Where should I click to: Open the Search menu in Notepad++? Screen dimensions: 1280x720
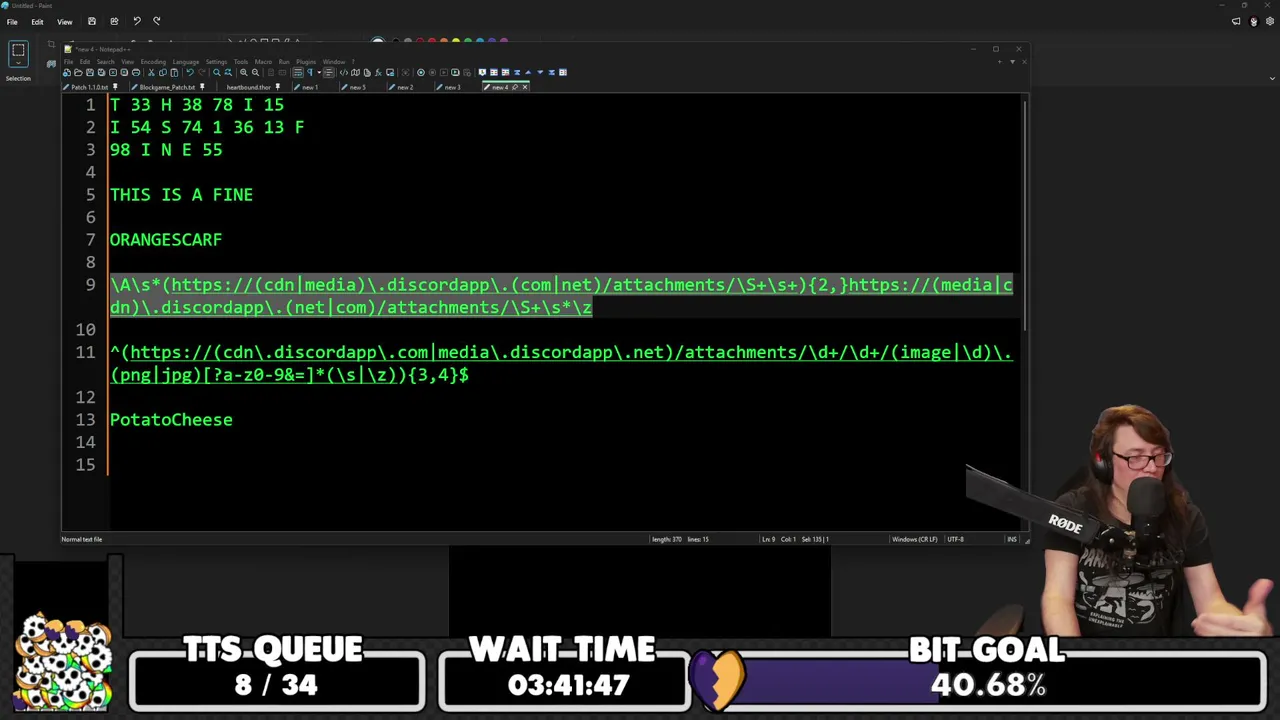tap(105, 62)
